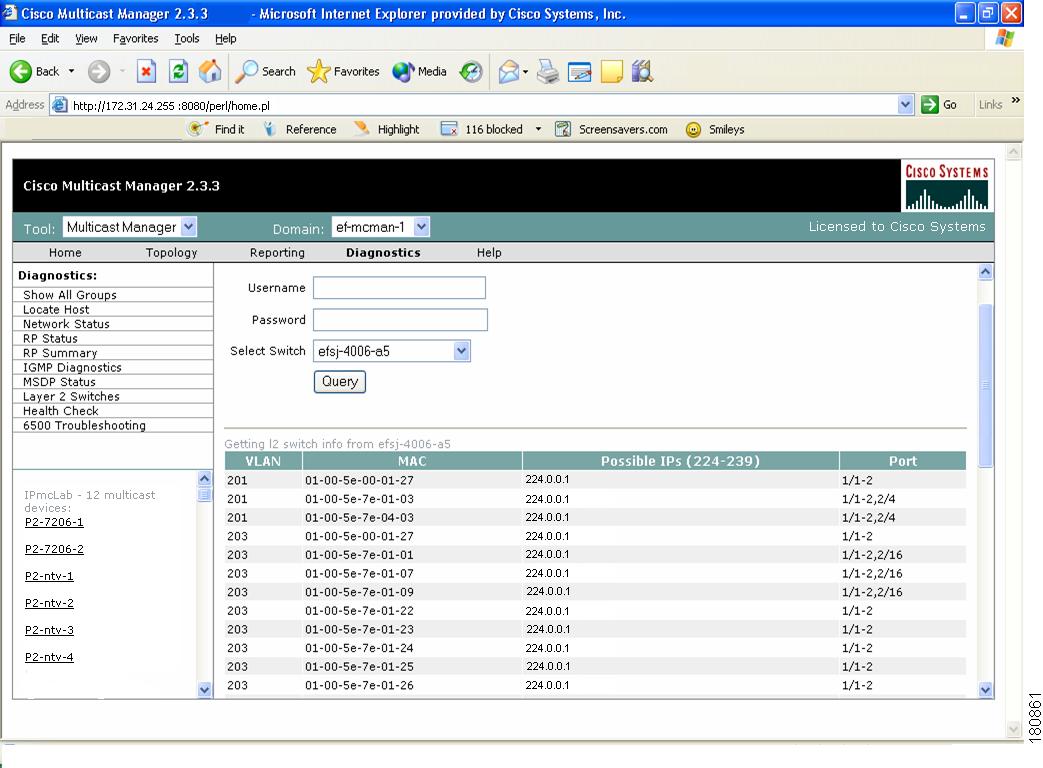Click the Forward navigation arrow
Viewport: 1043px width, 768px height.
pyautogui.click(x=99, y=71)
